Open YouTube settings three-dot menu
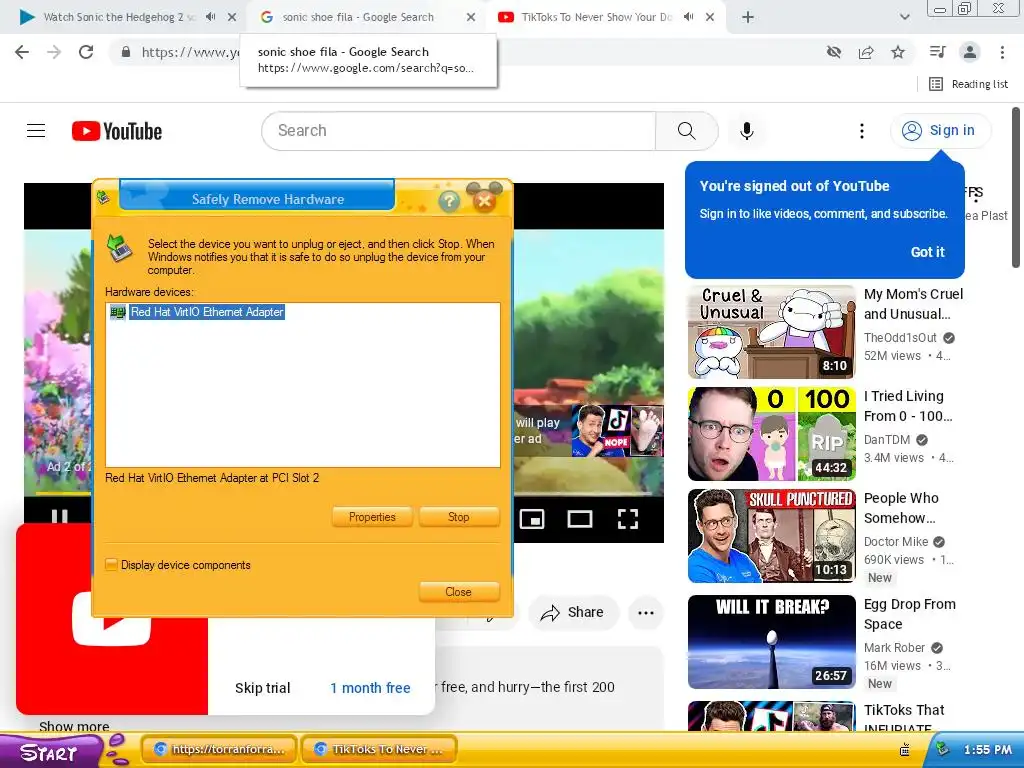Screen dimensions: 1024x768 [862, 131]
